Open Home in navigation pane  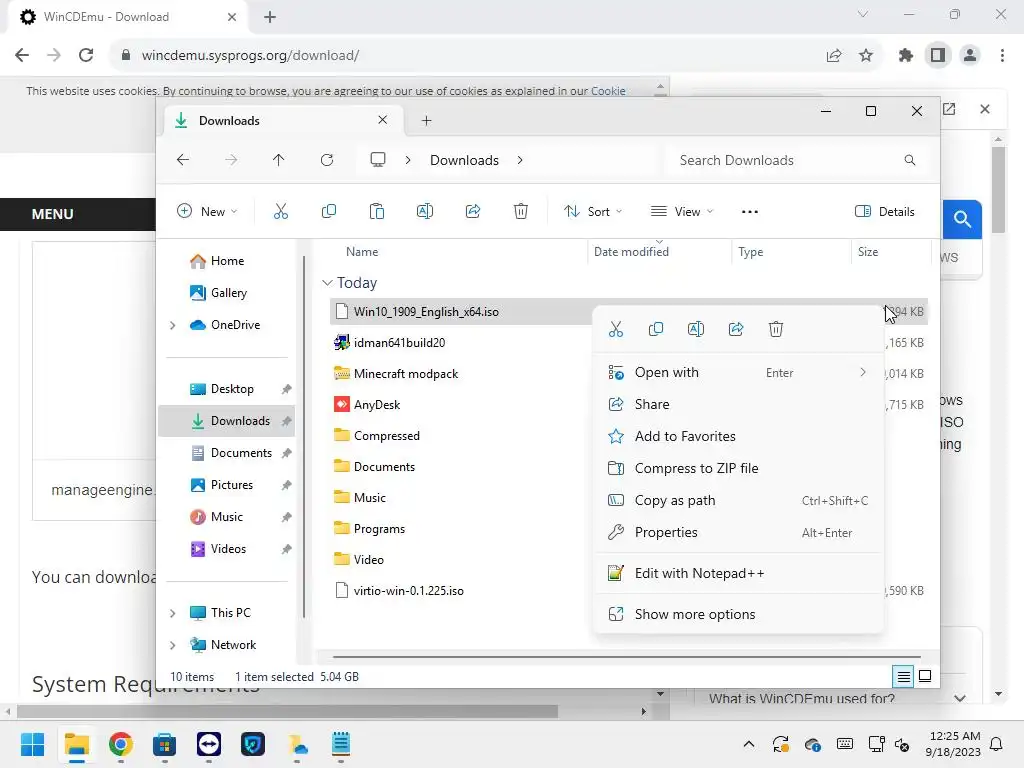pos(227,261)
